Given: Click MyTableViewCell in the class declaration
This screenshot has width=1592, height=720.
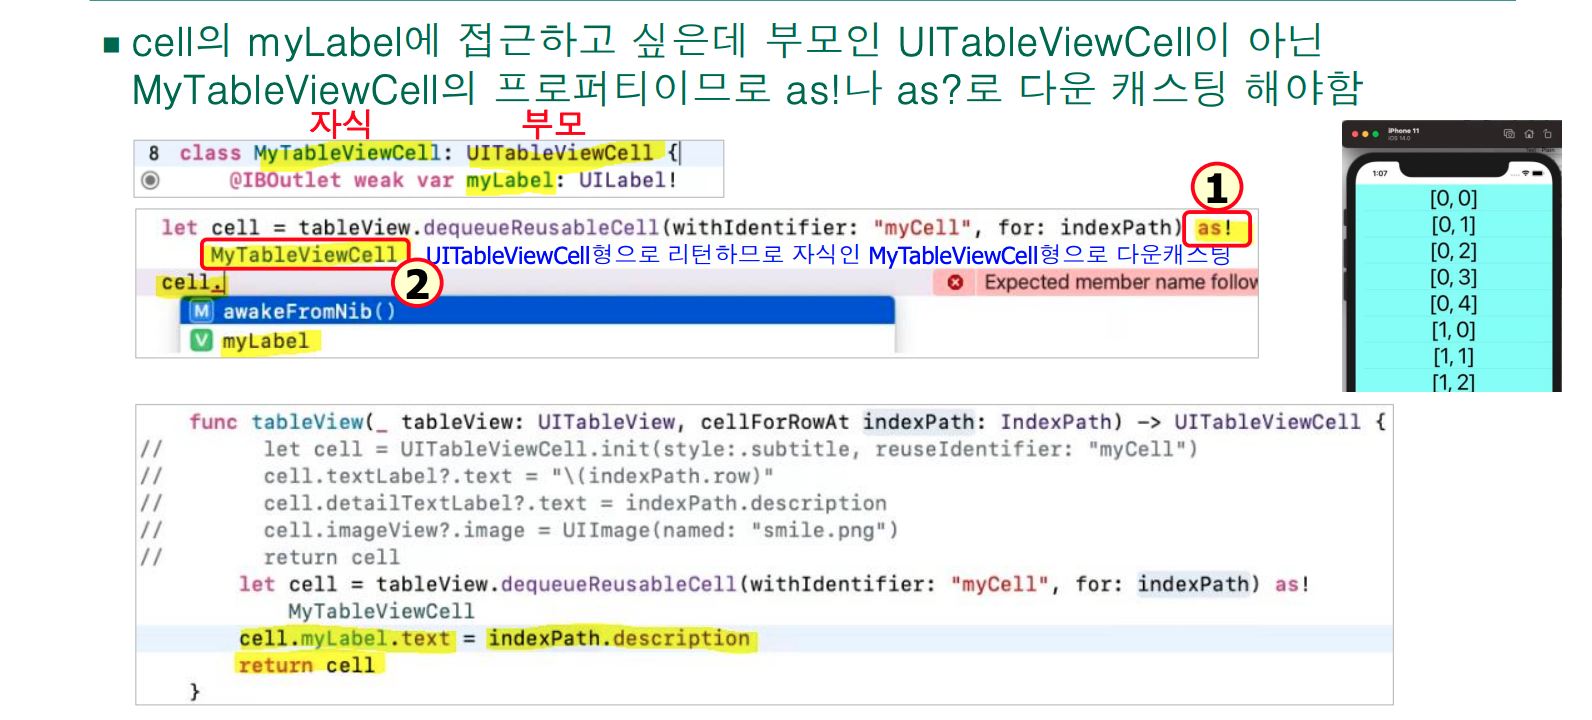Looking at the screenshot, I should point(347,153).
